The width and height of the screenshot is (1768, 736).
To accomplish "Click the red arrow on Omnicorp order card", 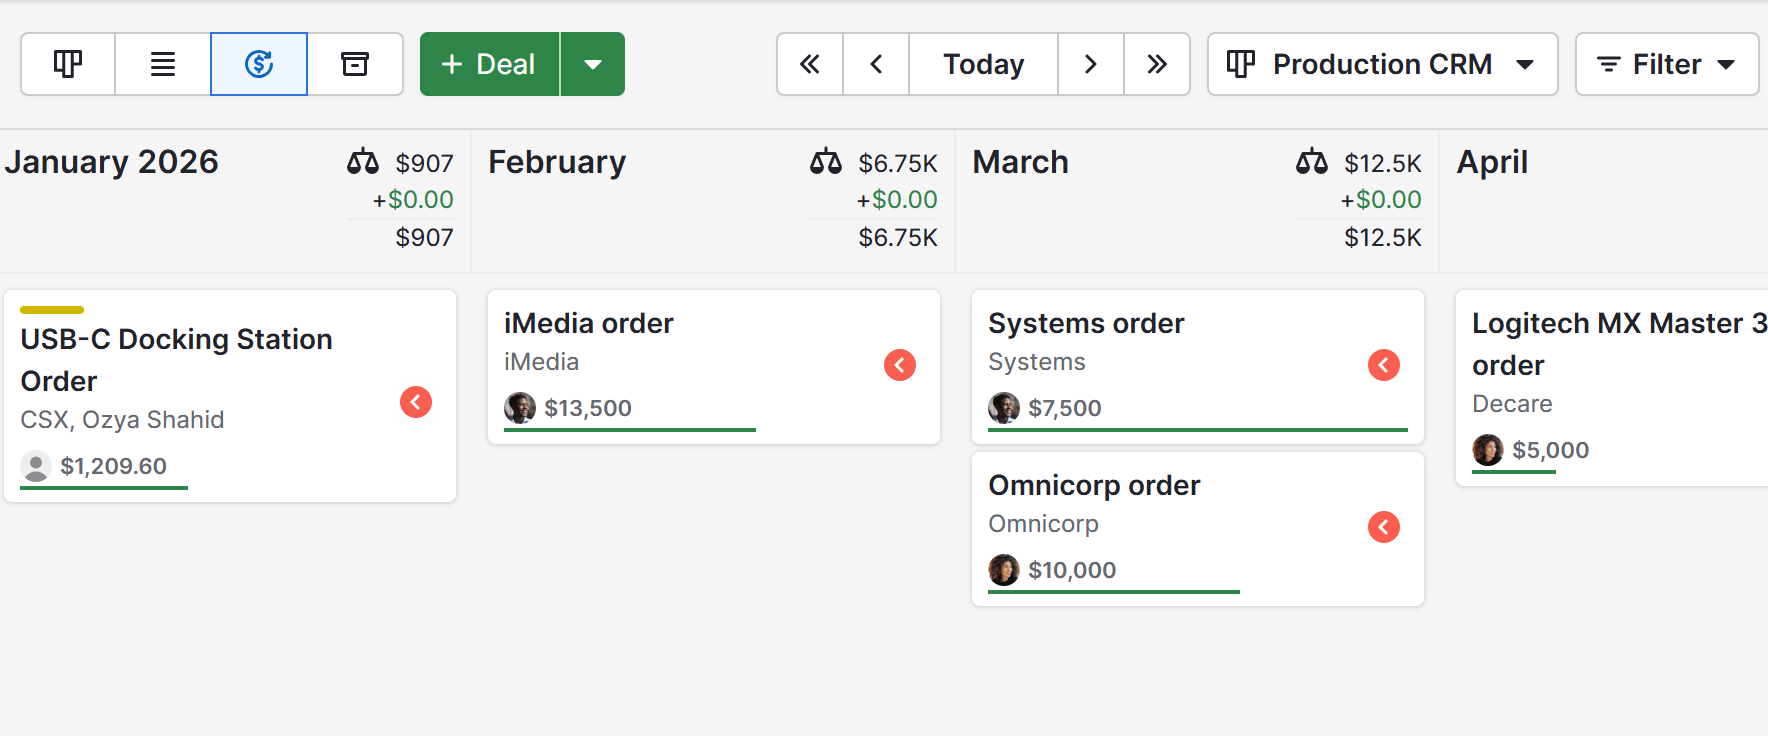I will (1384, 527).
